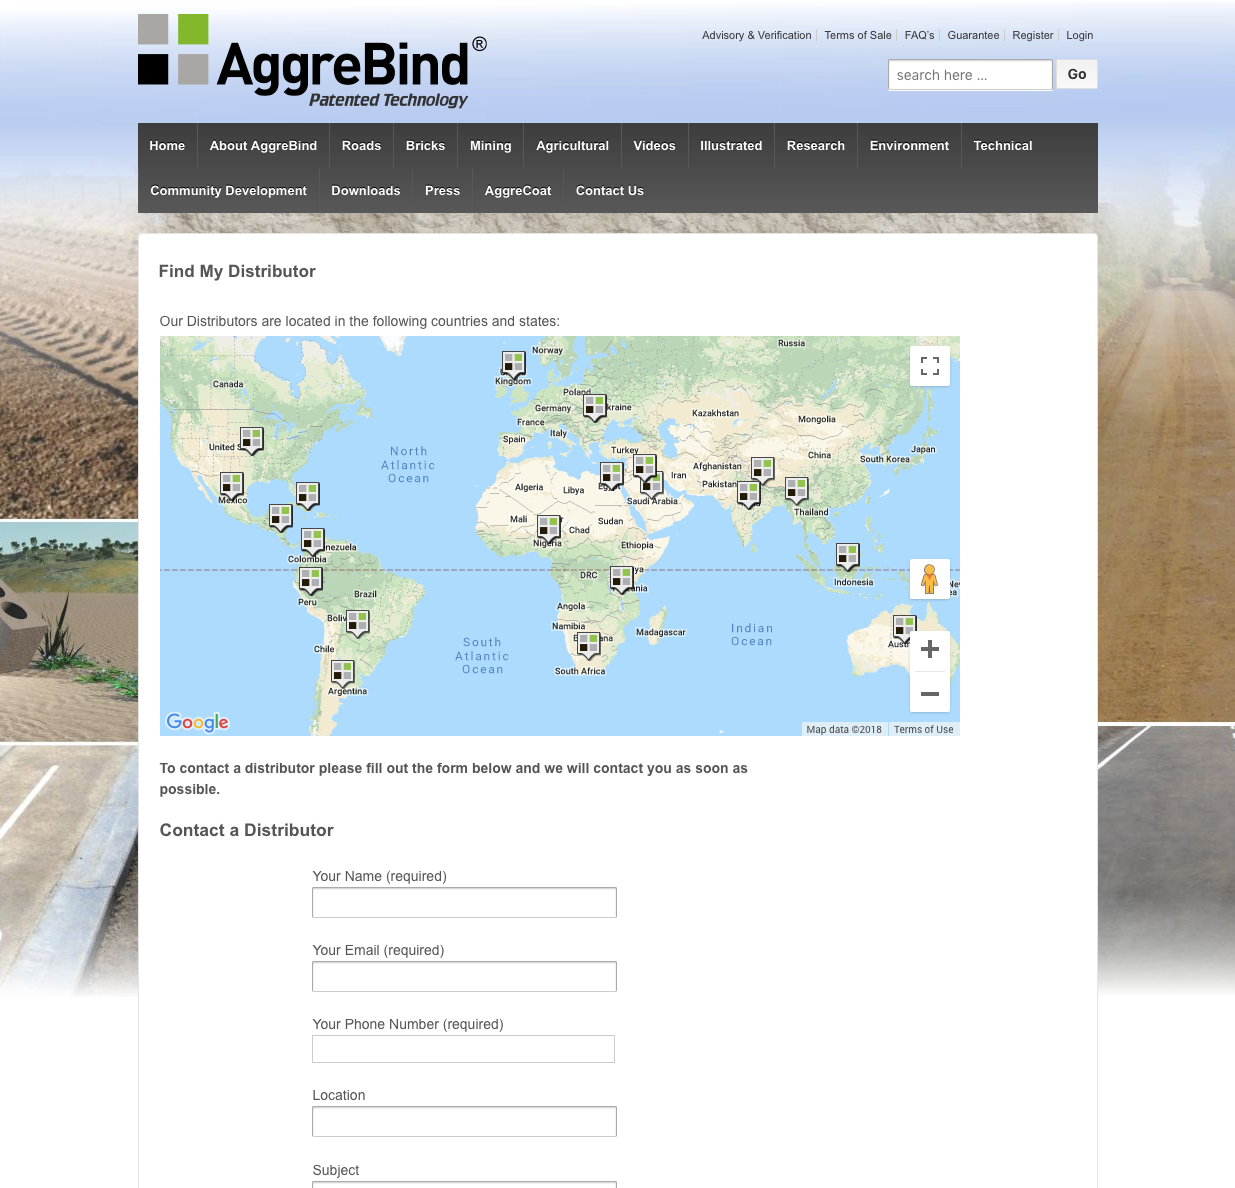Go to Bricks section
1235x1188 pixels.
(x=425, y=146)
